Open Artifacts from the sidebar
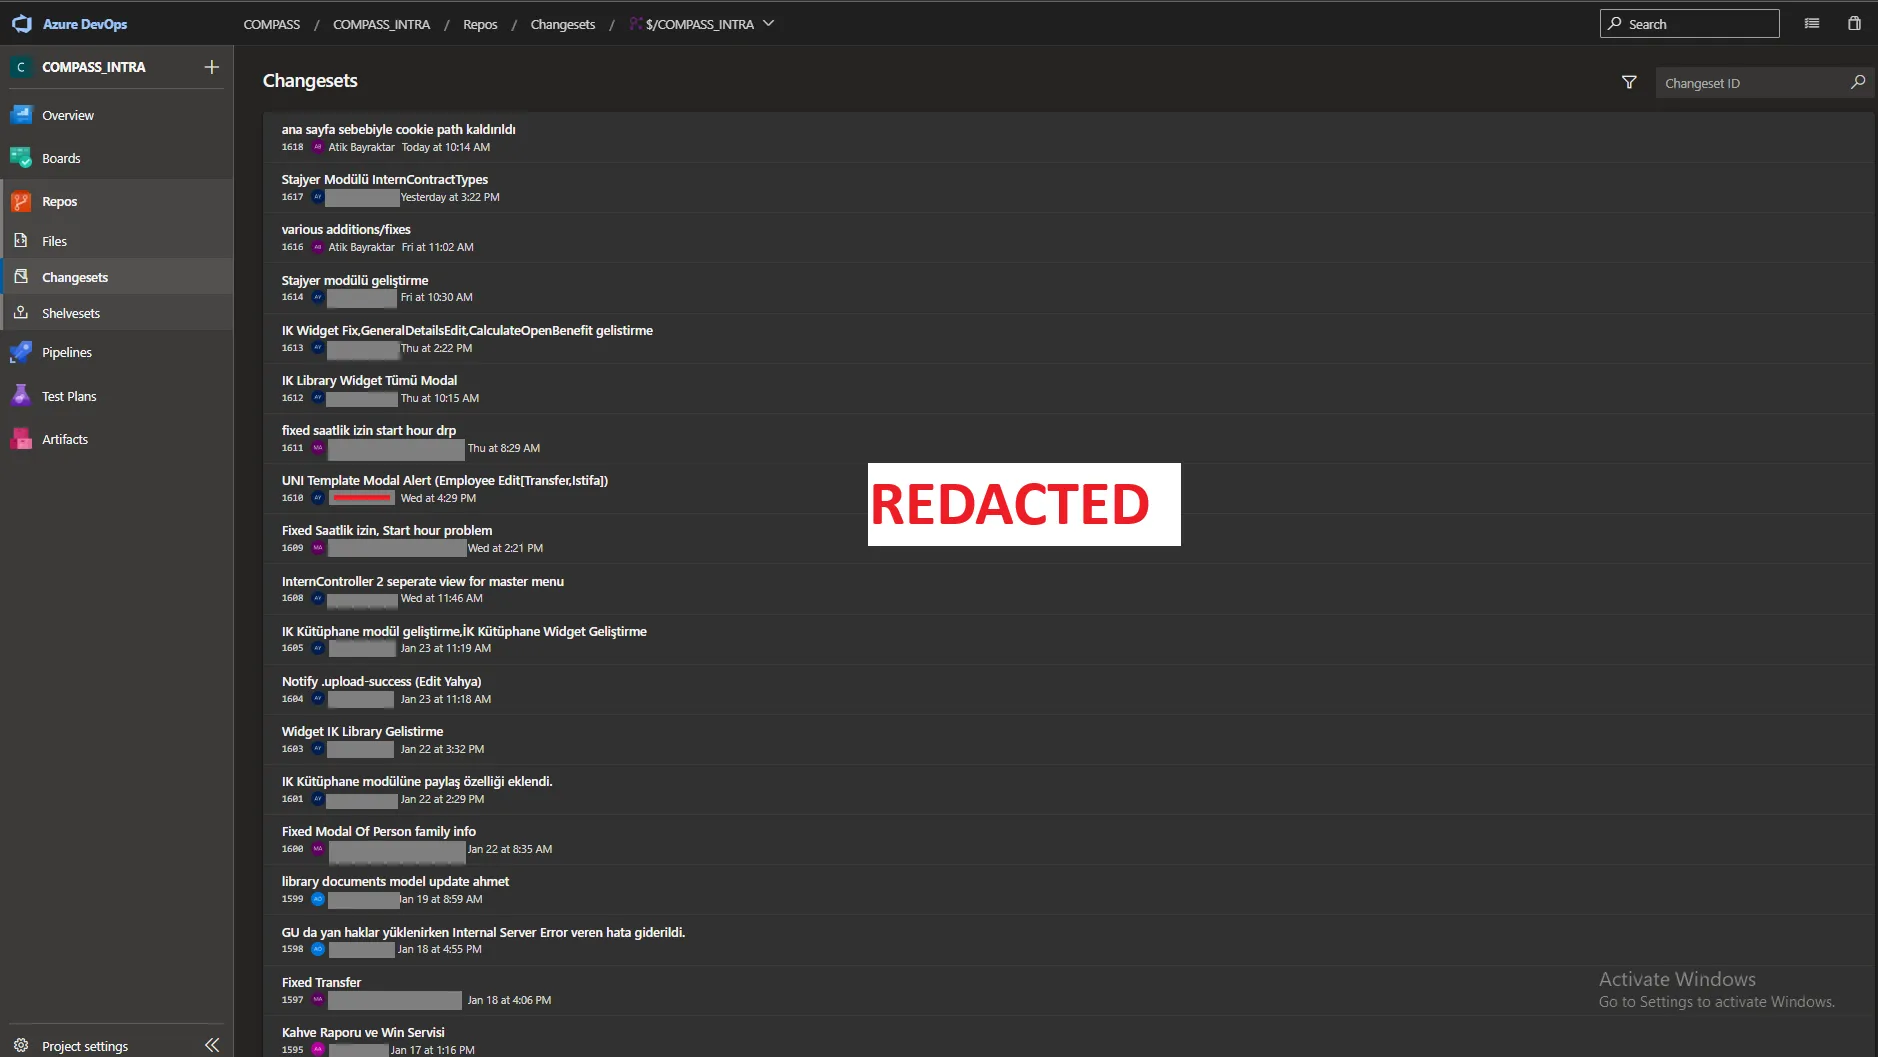1878x1057 pixels. click(65, 439)
